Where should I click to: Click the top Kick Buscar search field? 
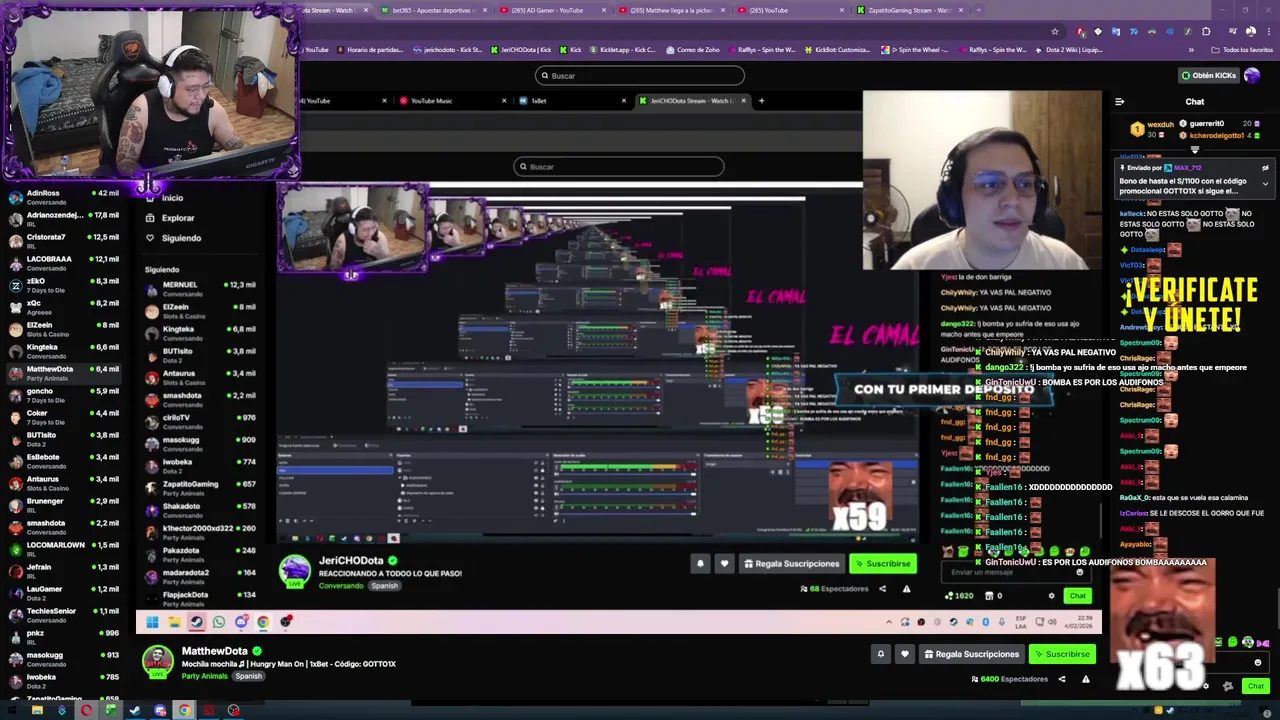pyautogui.click(x=639, y=75)
